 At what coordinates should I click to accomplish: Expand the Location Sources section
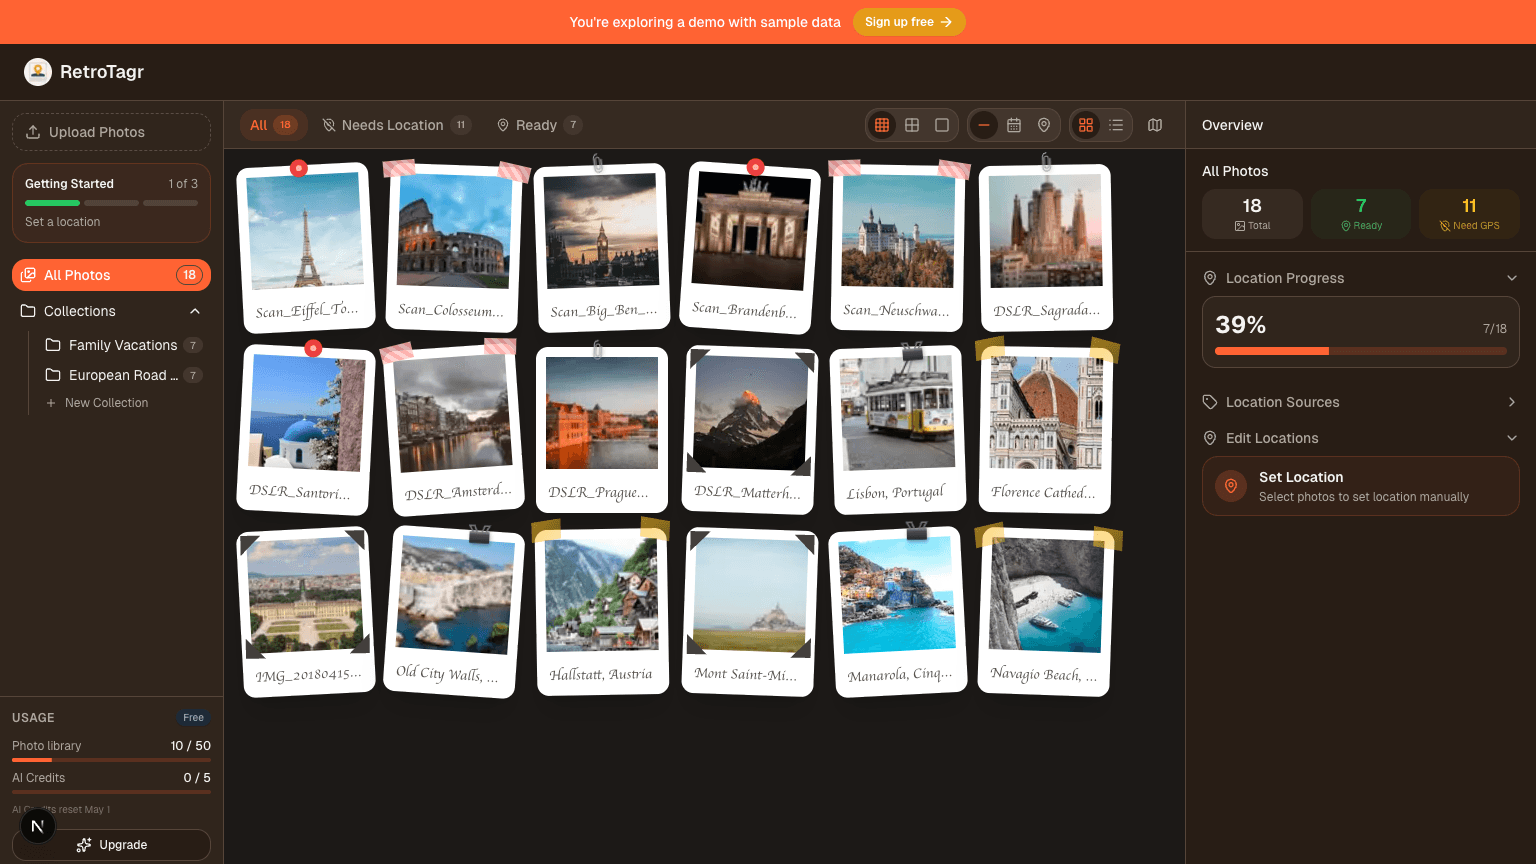[1511, 402]
